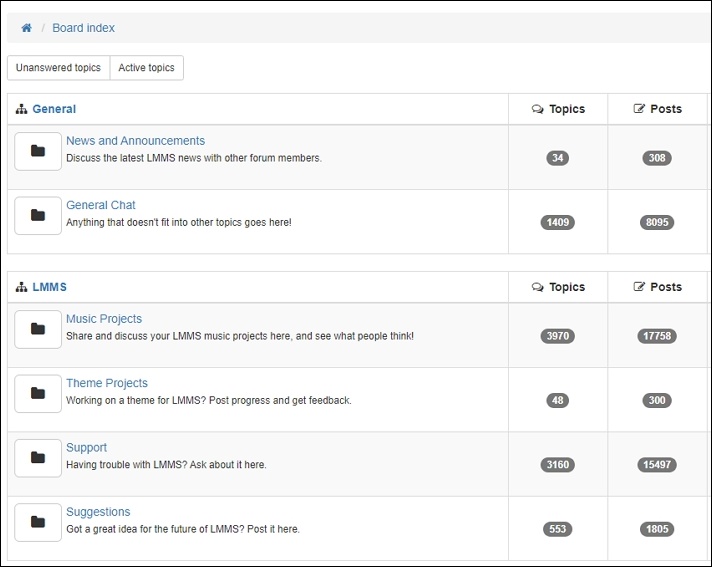Click the text 'Got a great idea for the future of LMMS?'

click(x=155, y=529)
